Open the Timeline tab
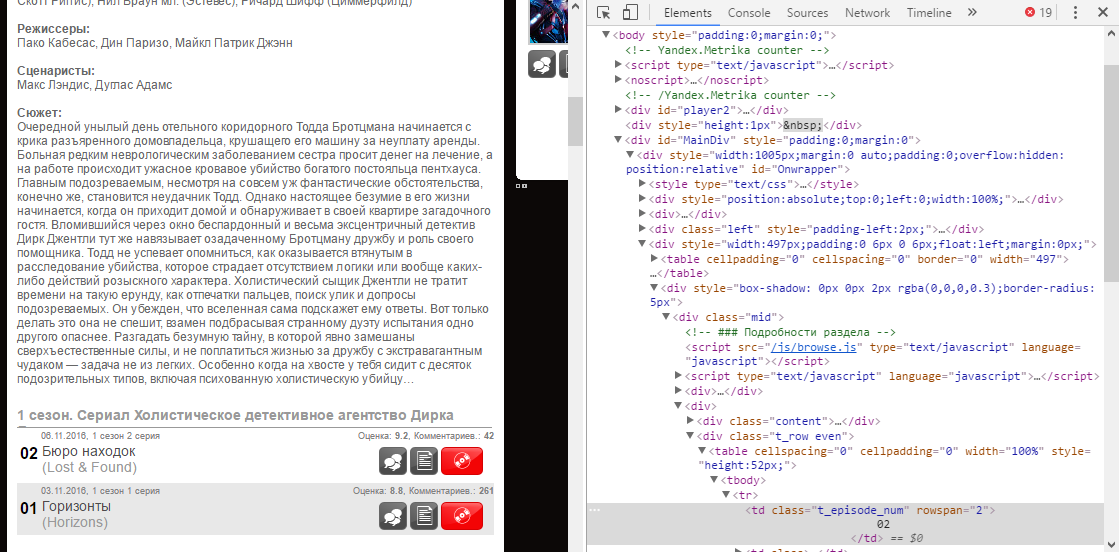This screenshot has width=1119, height=552. [x=929, y=13]
